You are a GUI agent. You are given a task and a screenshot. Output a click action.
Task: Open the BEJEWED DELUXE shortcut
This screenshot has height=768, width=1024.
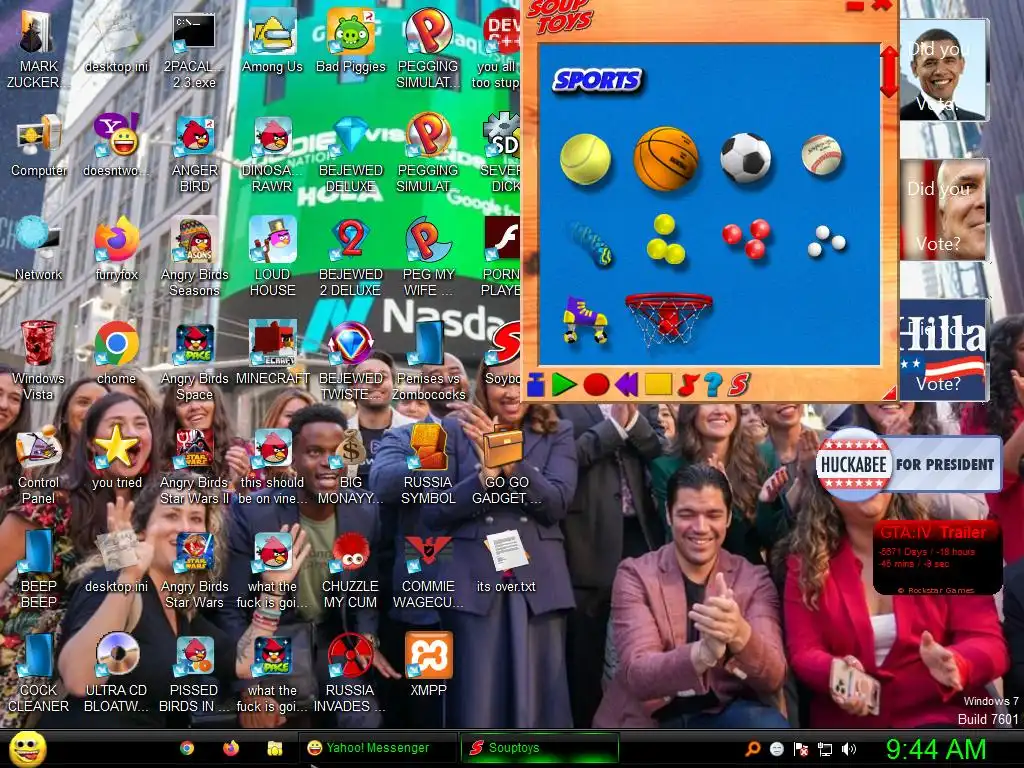pyautogui.click(x=351, y=154)
